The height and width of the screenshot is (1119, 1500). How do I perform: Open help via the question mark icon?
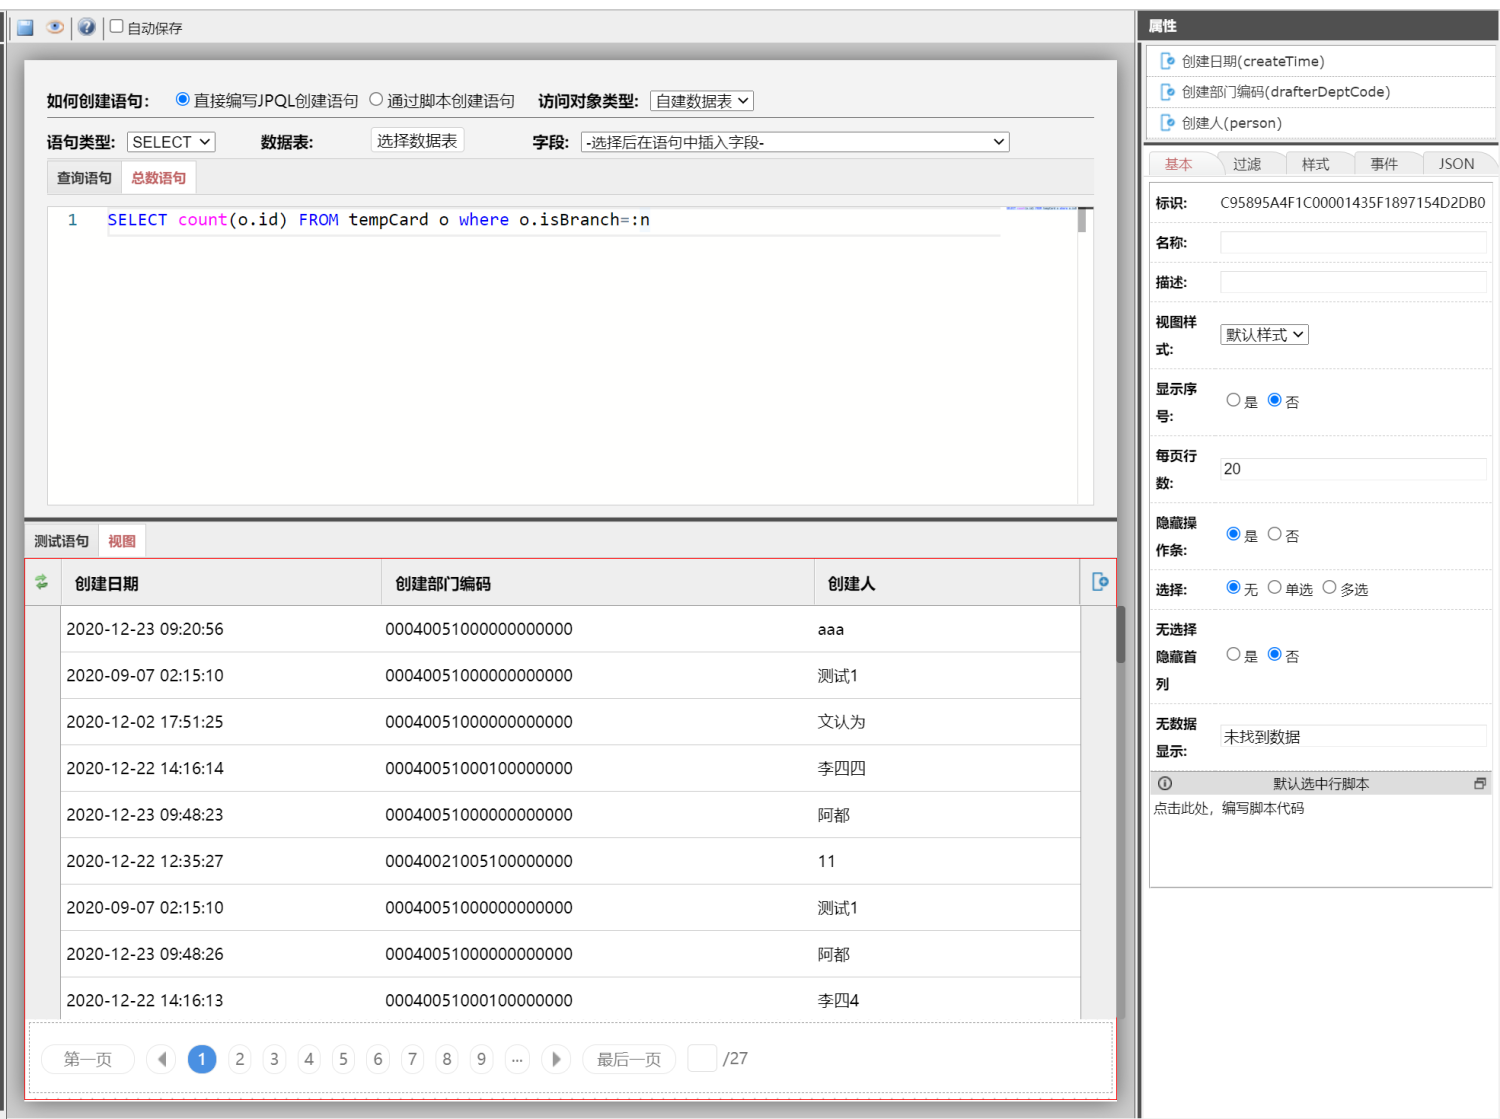87,27
